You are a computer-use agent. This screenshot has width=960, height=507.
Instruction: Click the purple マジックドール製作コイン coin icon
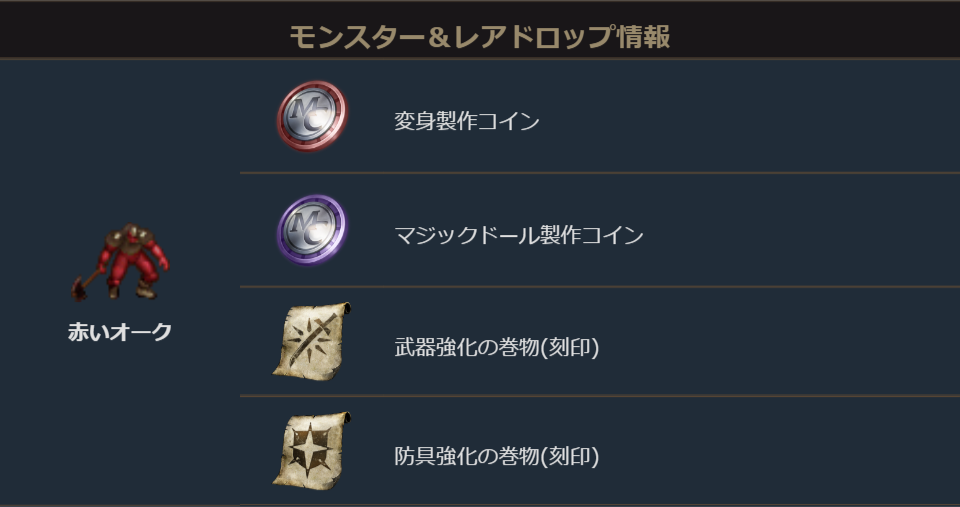tap(312, 230)
